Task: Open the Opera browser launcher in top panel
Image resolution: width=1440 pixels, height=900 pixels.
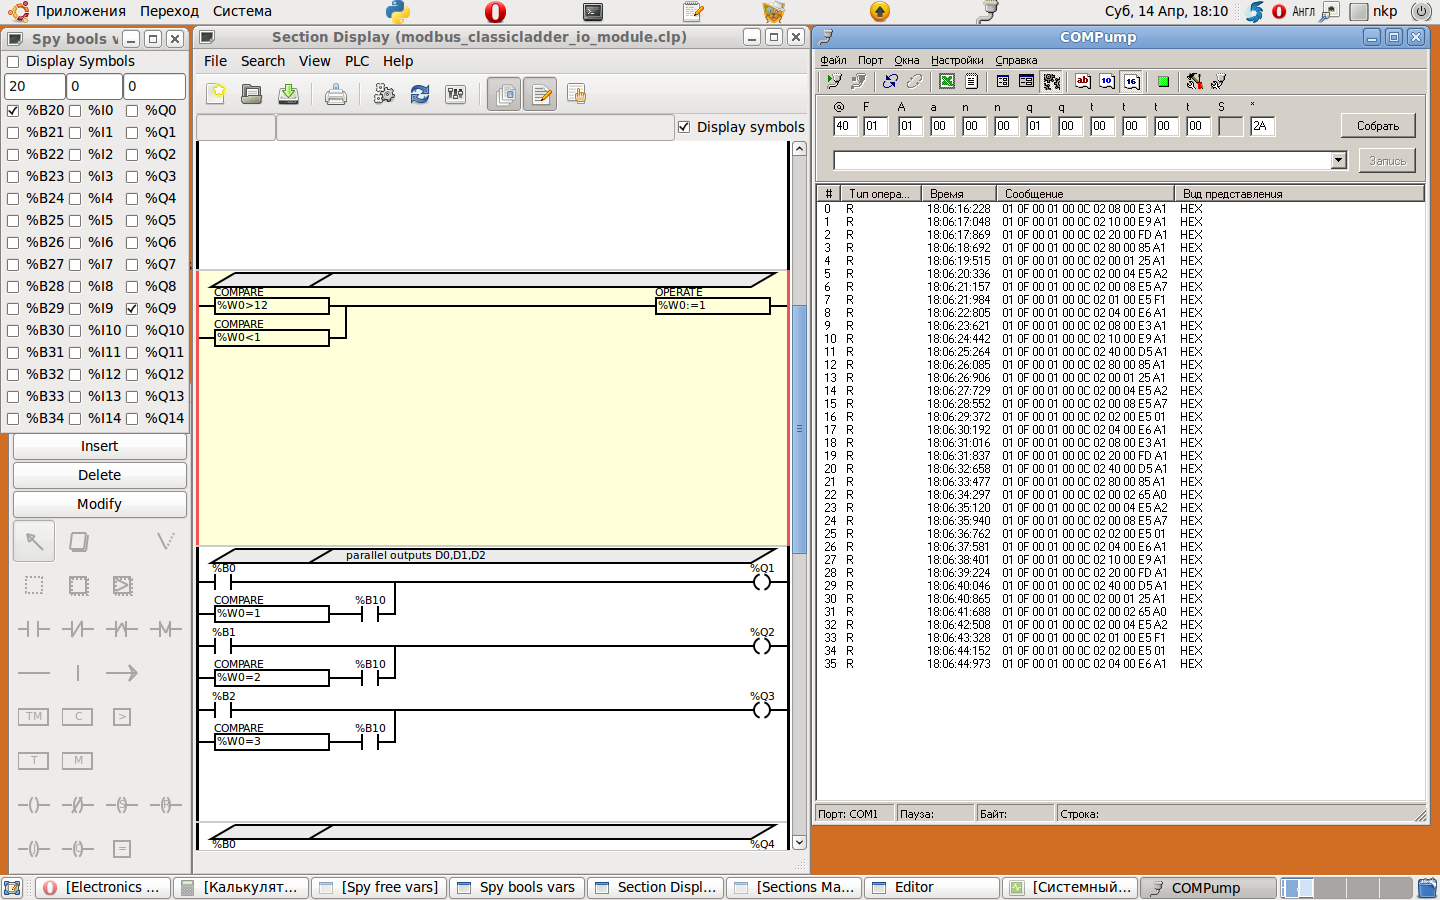Action: (x=495, y=11)
